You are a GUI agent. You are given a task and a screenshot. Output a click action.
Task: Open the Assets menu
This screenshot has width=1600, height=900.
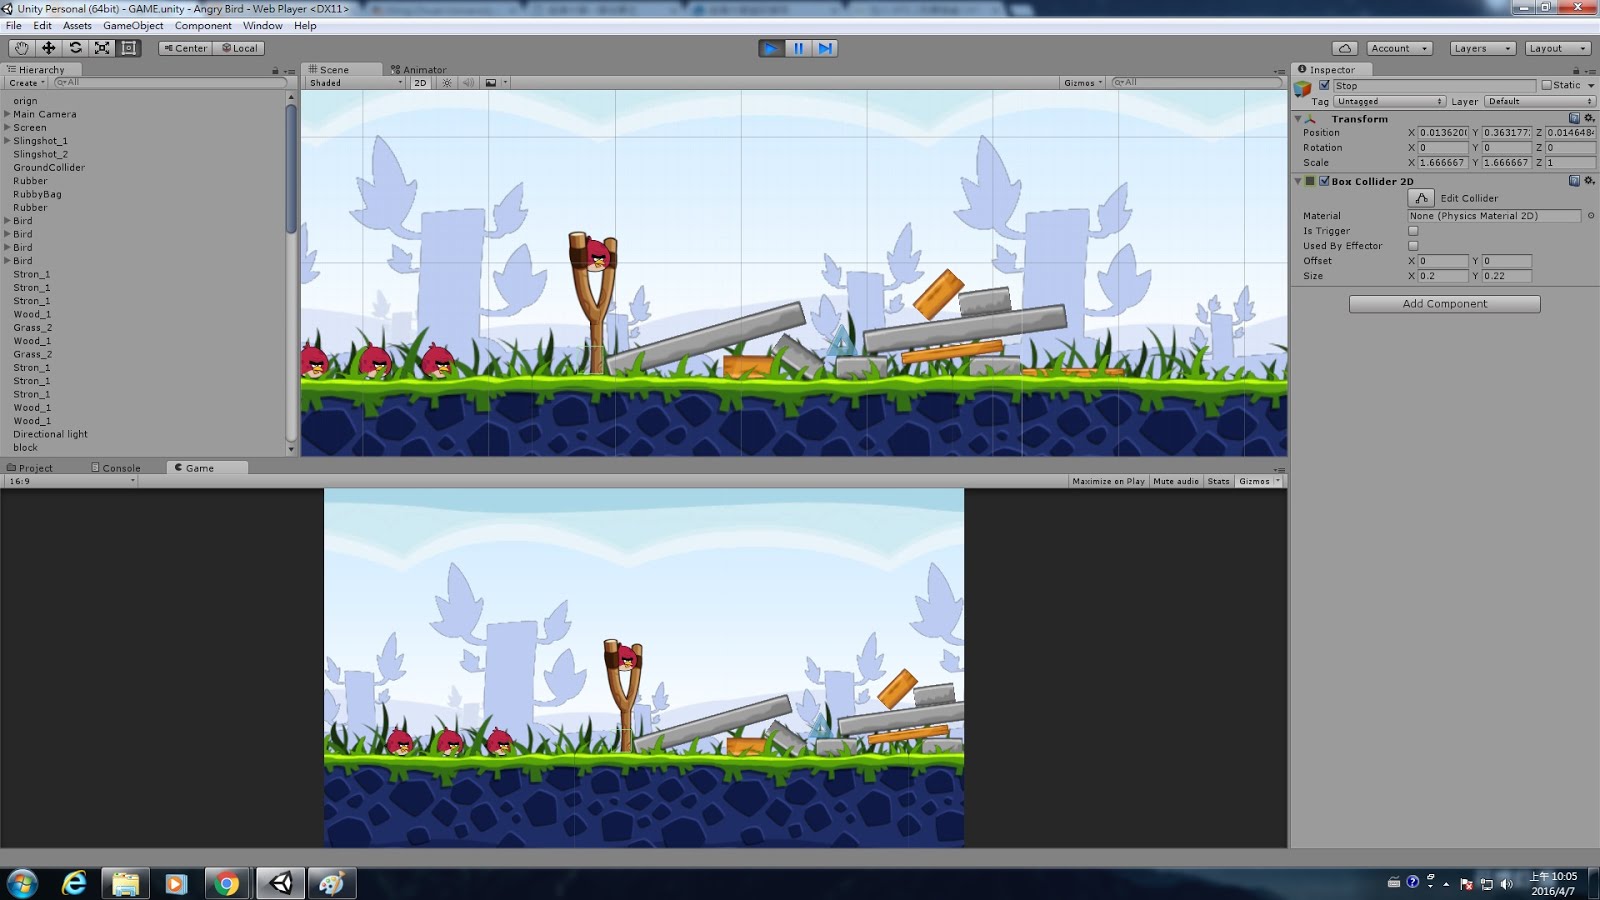tap(77, 26)
